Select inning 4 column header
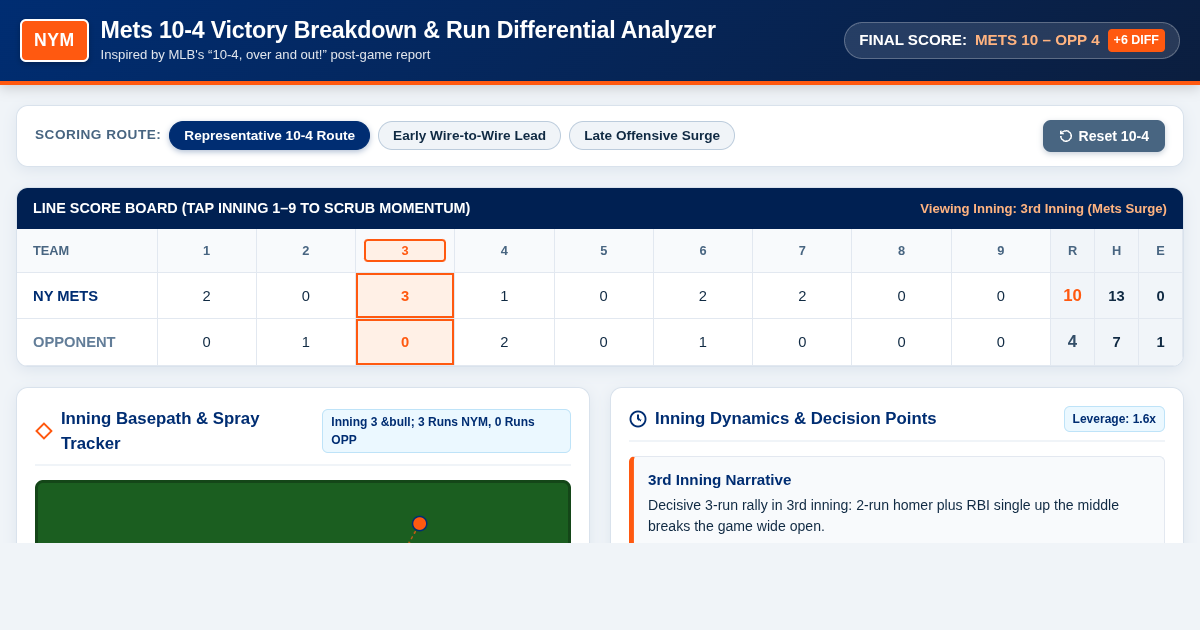The height and width of the screenshot is (630, 1200). 504,251
